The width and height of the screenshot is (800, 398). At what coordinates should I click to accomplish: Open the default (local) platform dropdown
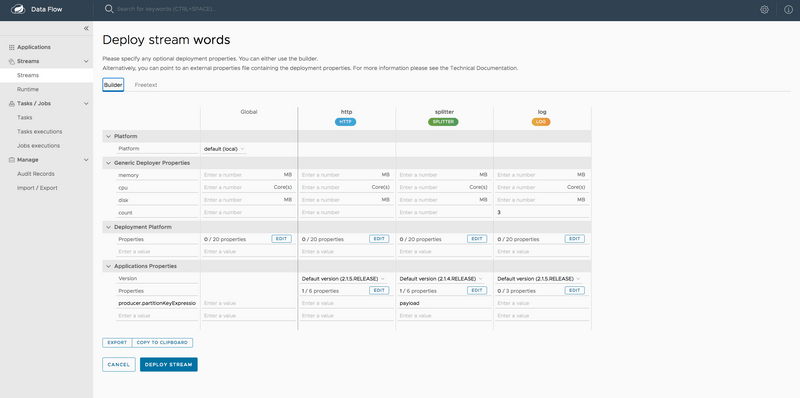coord(224,149)
